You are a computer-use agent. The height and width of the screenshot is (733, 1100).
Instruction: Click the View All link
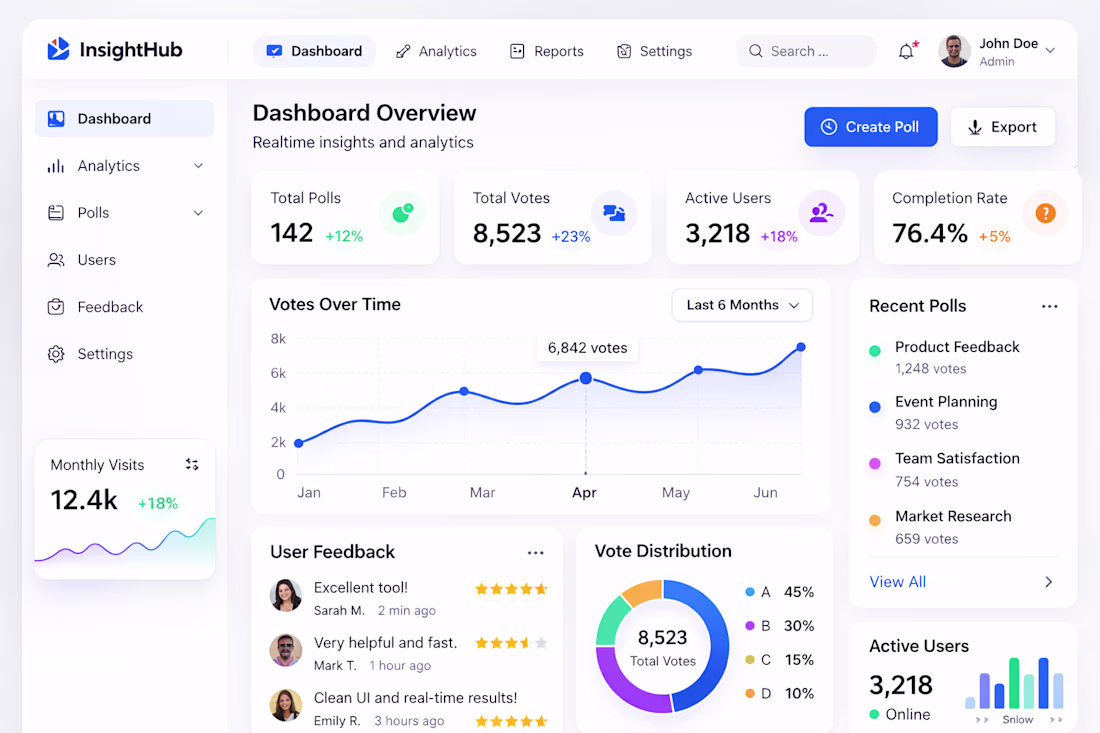coord(897,582)
